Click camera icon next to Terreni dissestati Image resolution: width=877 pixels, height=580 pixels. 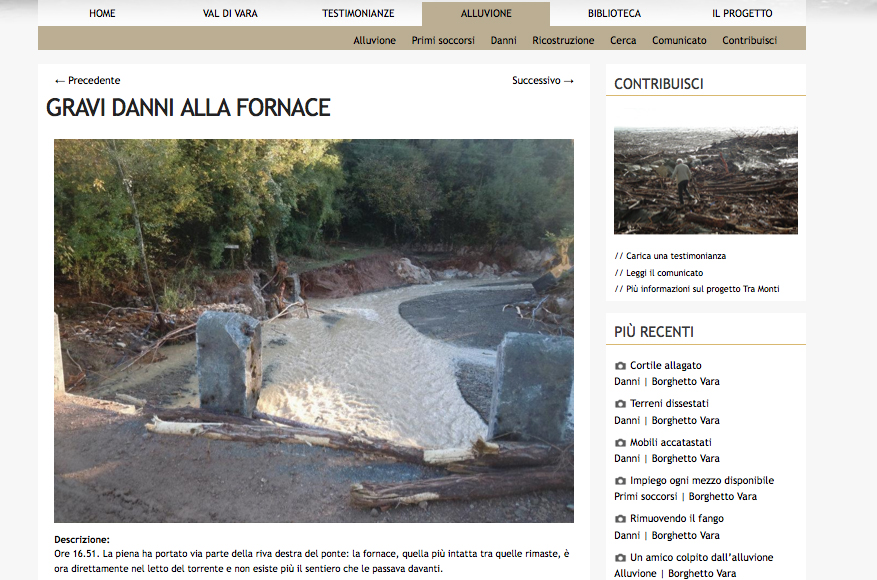pos(620,404)
